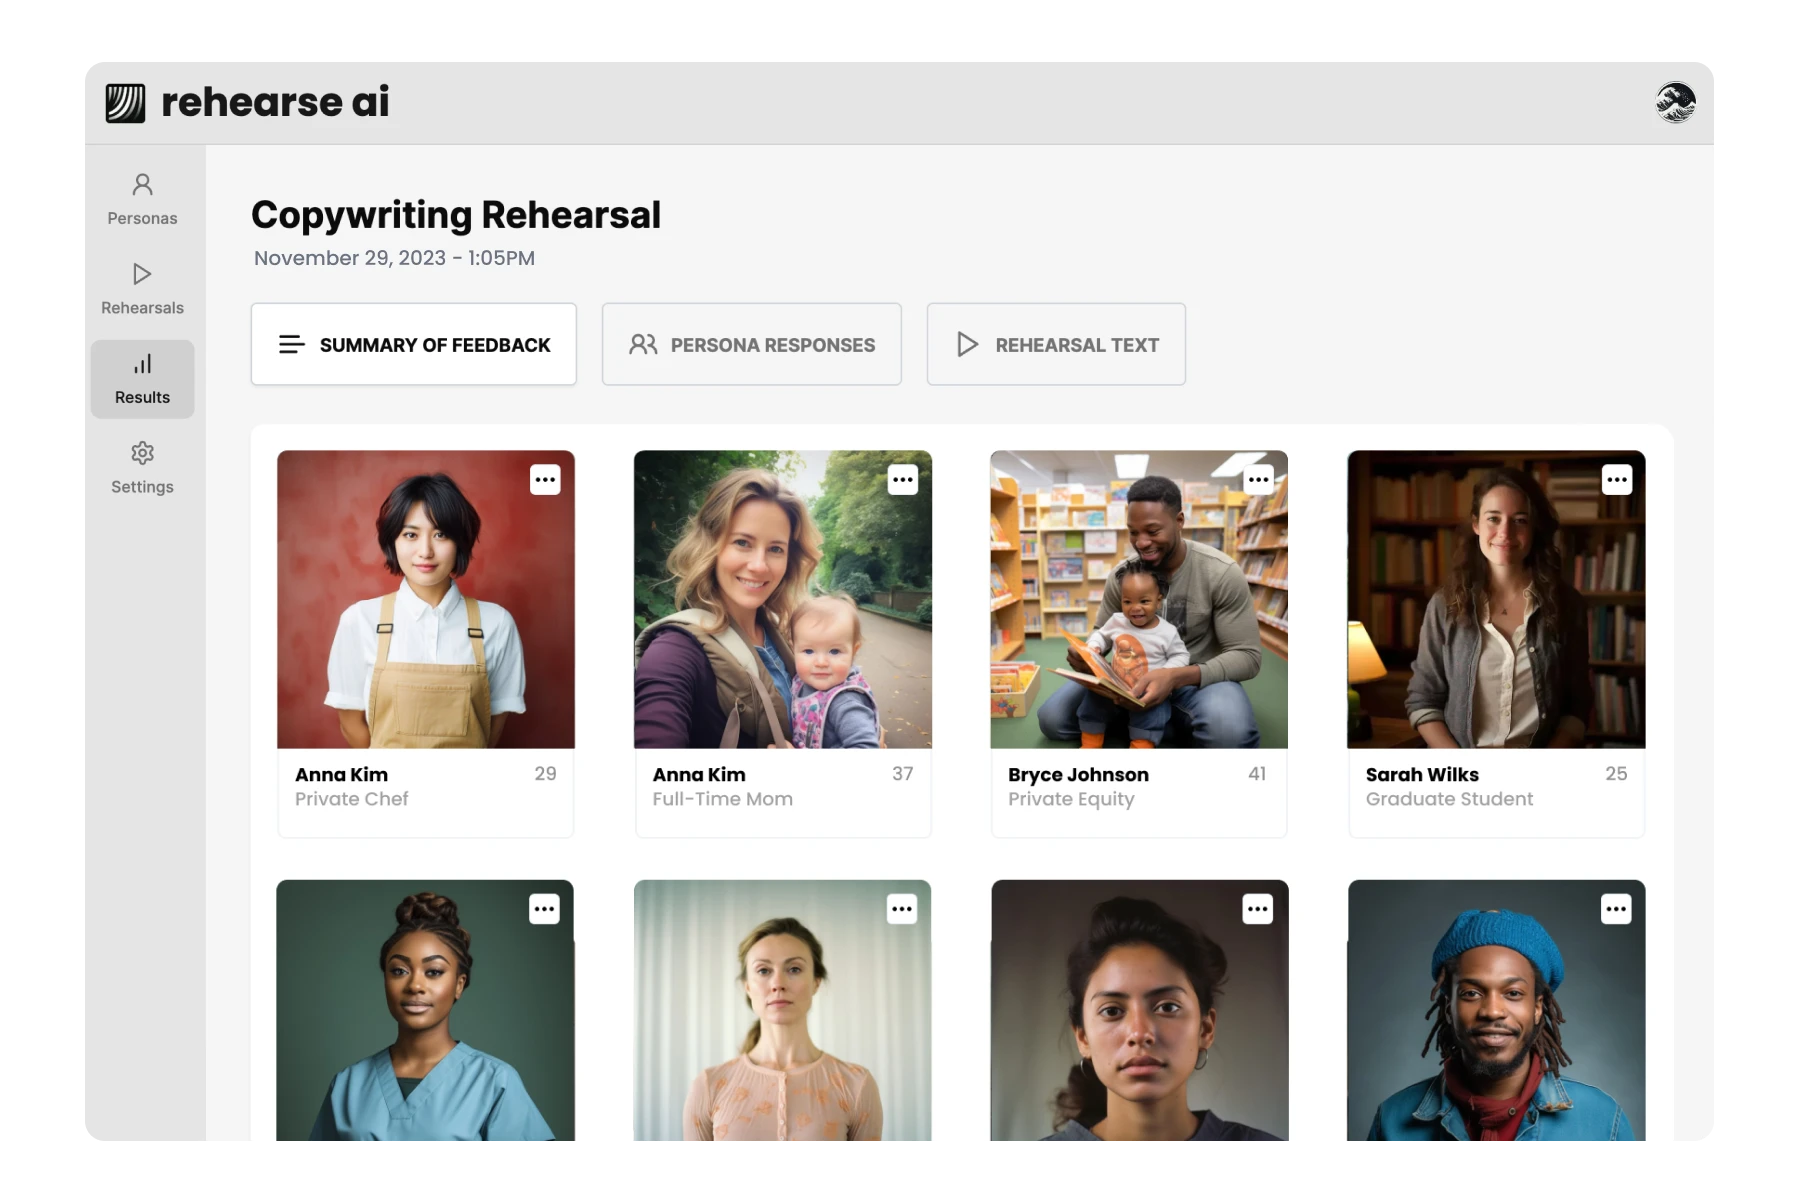
Task: Open the user profile avatar
Action: coord(1675,102)
